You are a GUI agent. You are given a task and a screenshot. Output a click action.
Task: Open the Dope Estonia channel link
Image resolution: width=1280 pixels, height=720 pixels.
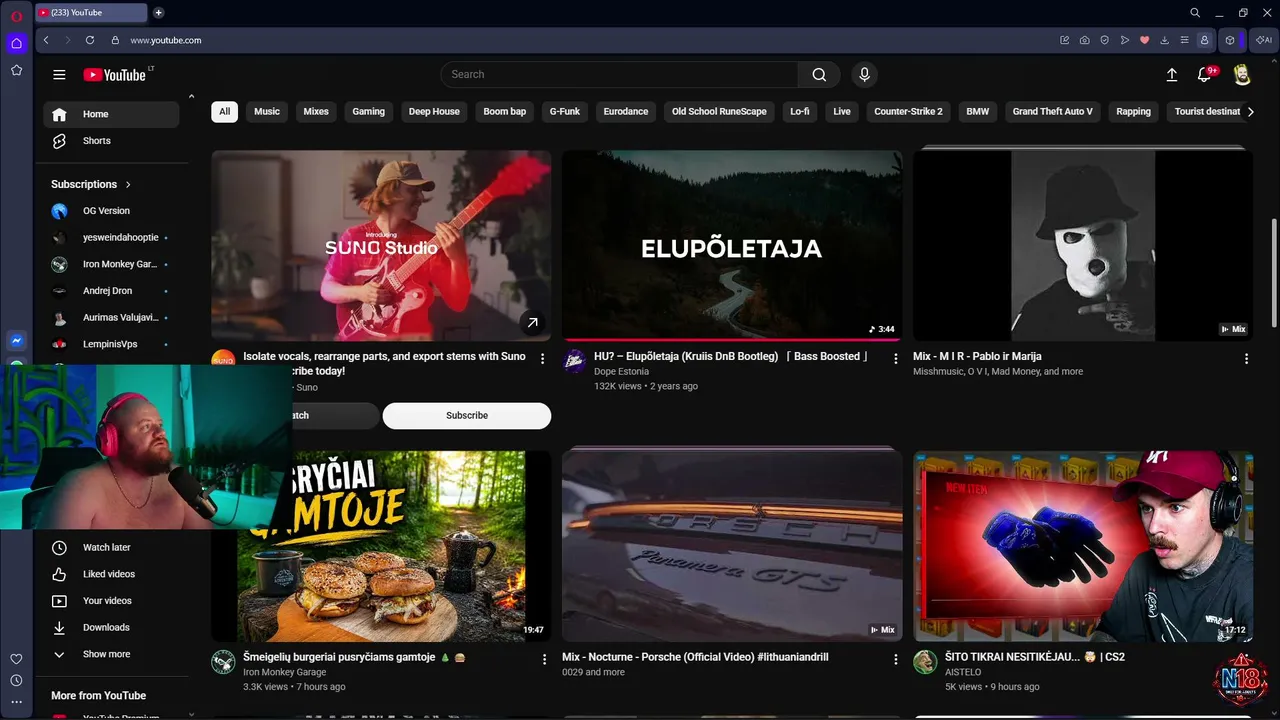tap(621, 372)
